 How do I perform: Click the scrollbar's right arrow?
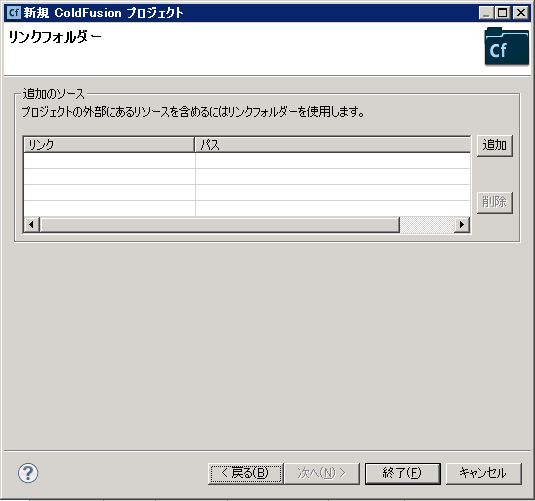coord(462,225)
